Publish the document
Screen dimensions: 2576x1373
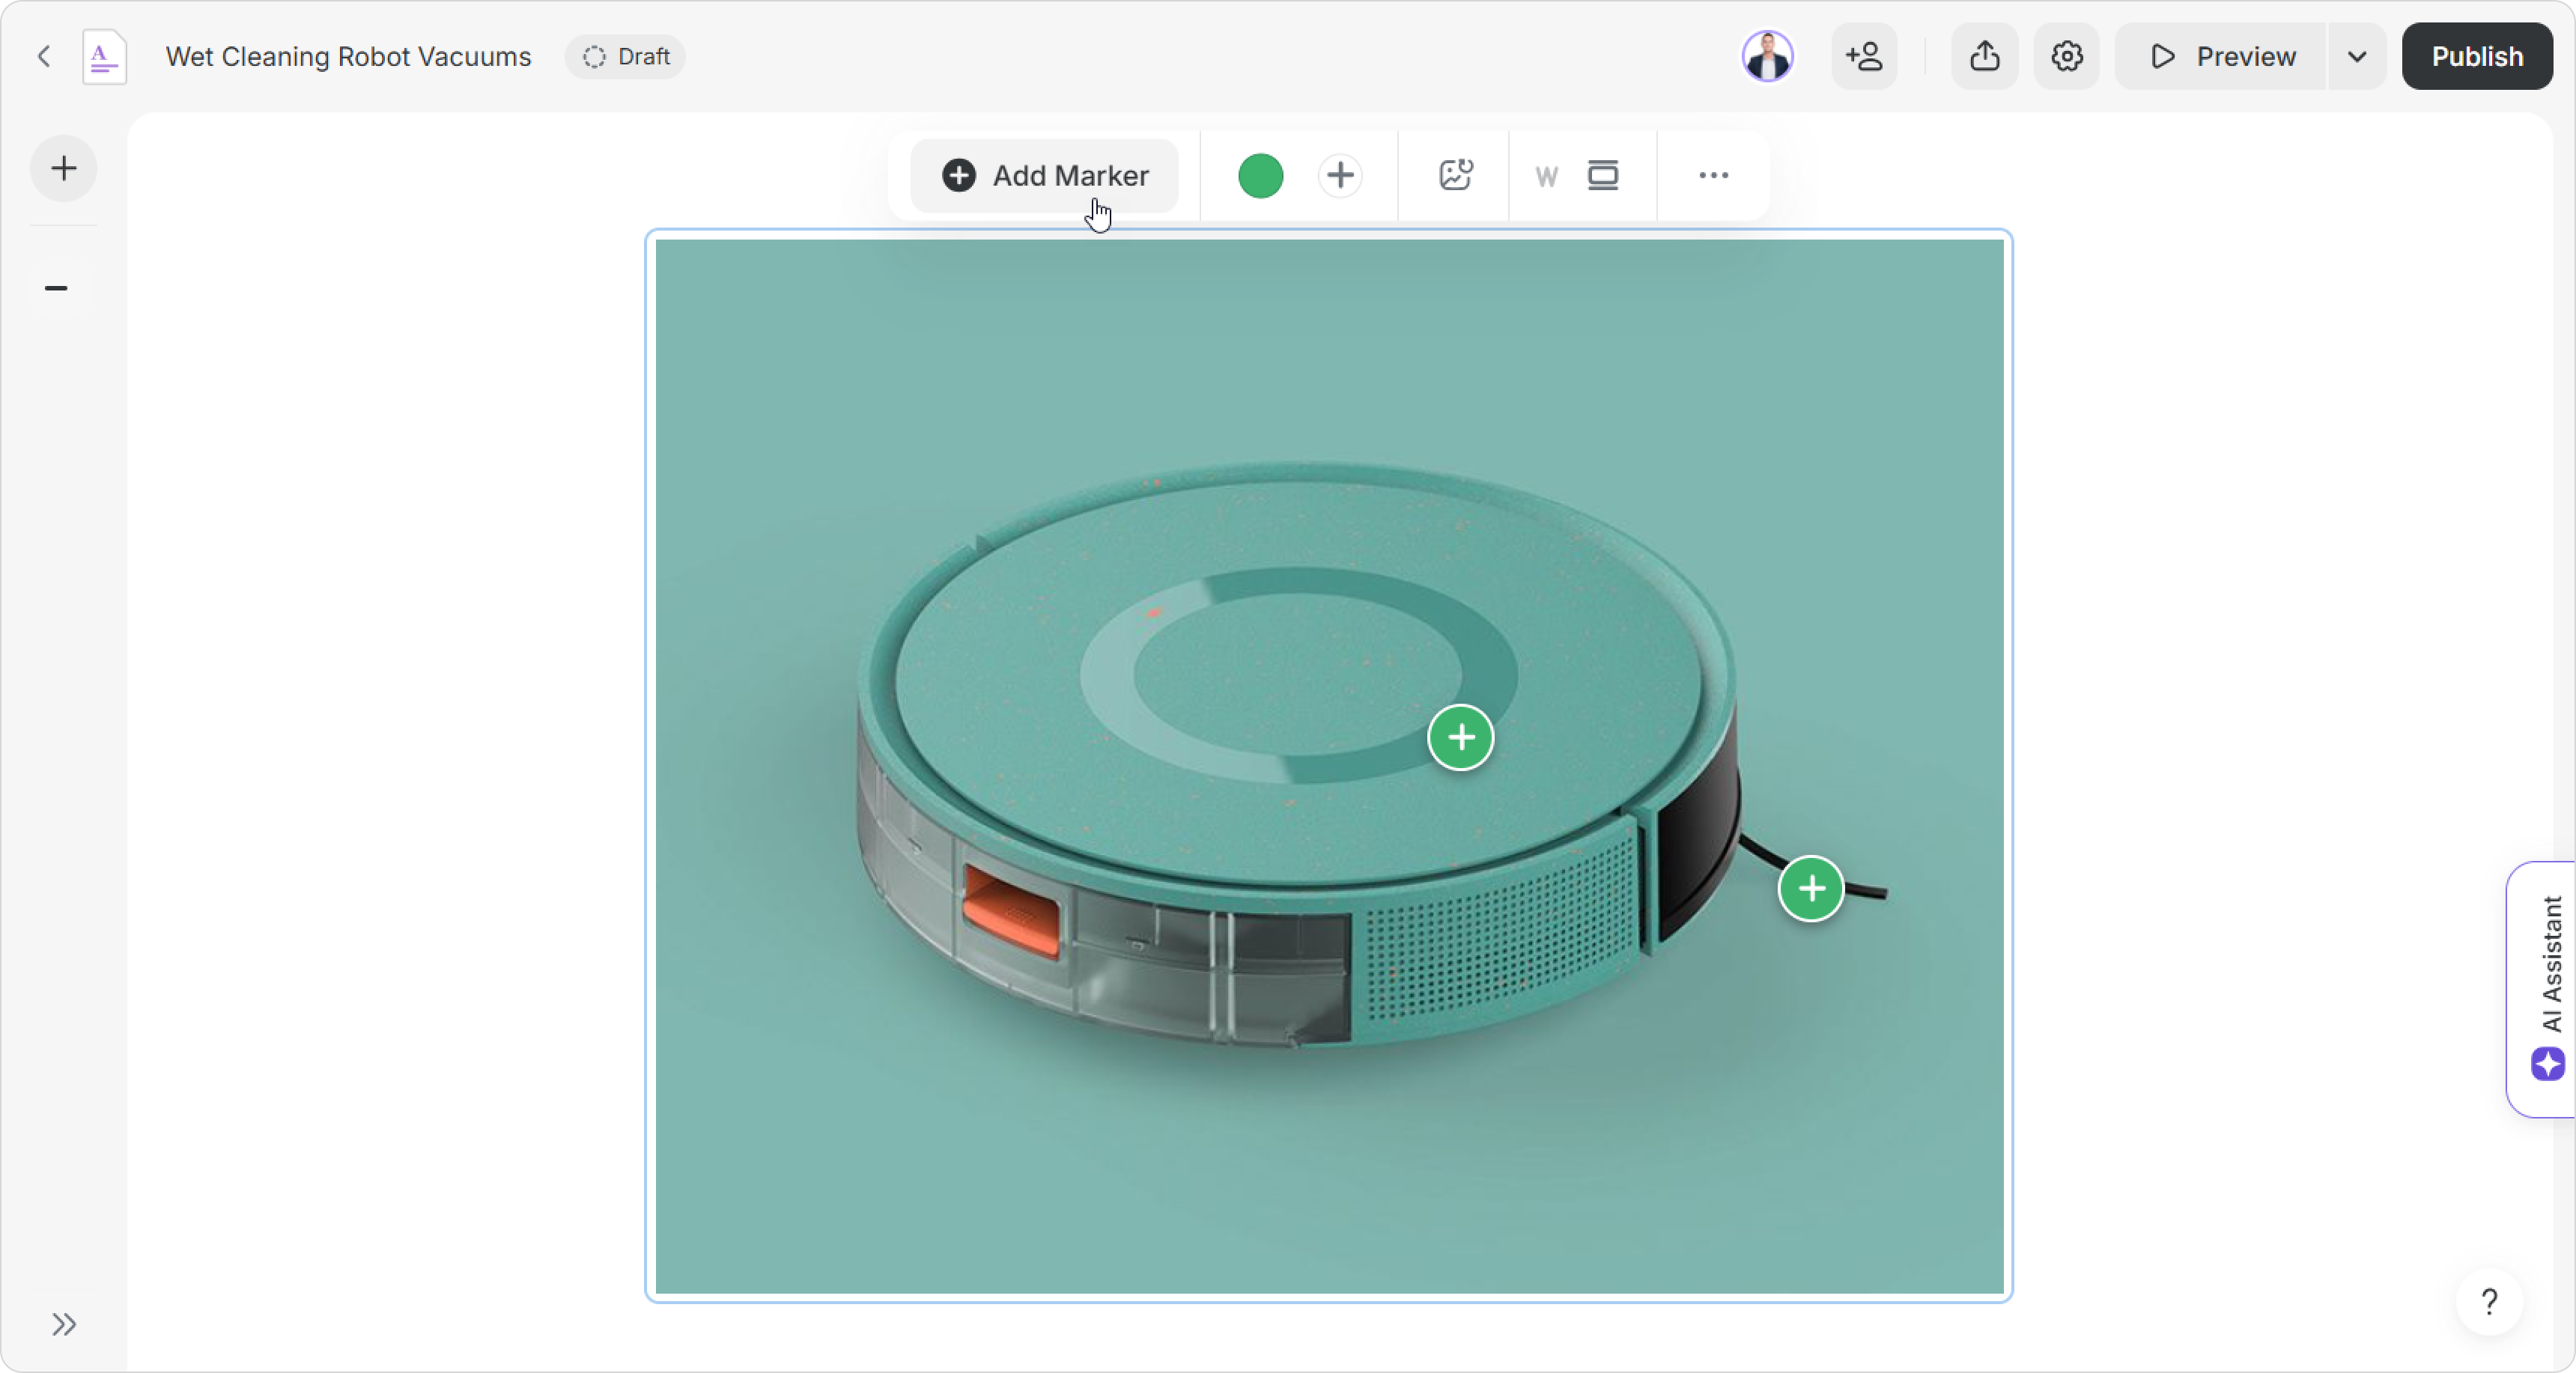pos(2476,57)
